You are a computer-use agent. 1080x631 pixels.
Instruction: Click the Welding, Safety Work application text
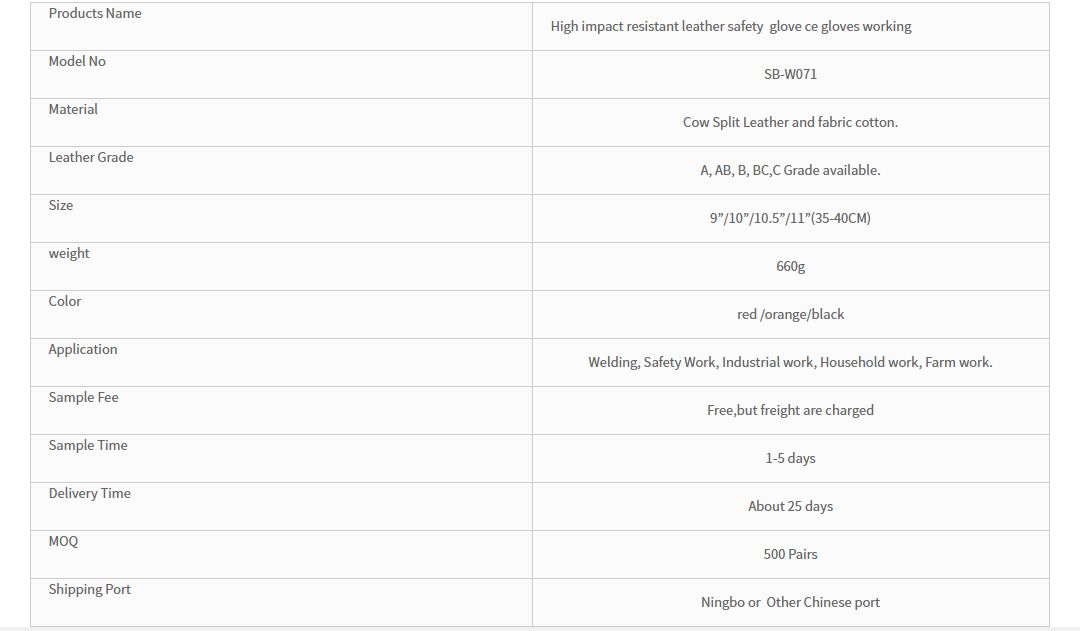790,362
